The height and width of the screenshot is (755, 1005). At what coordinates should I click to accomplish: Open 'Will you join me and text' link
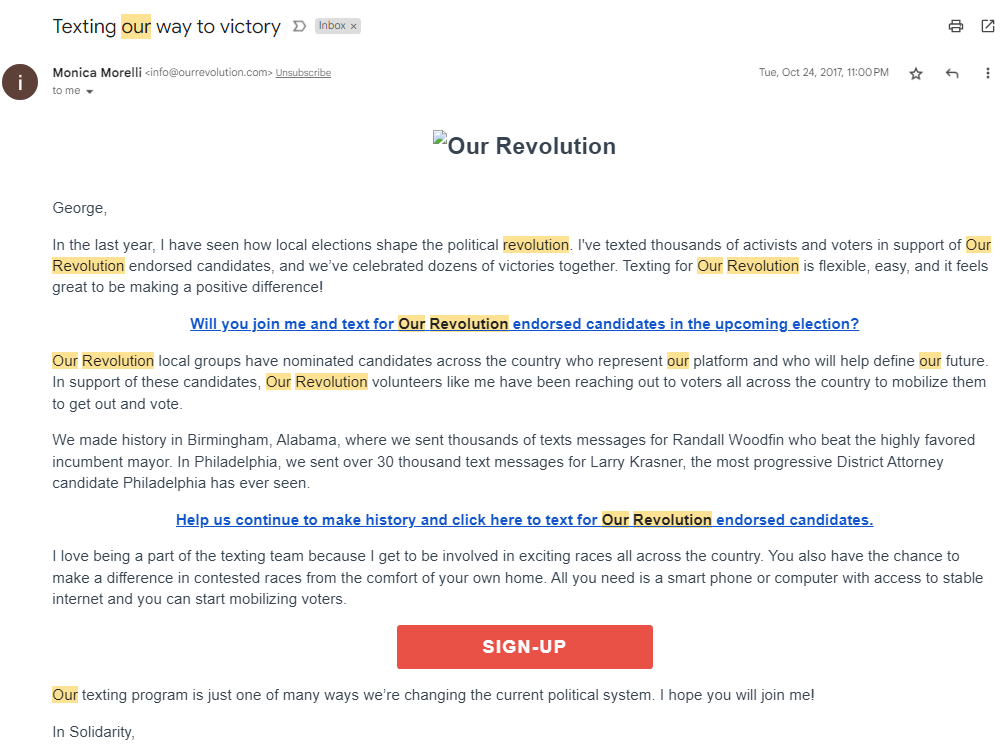click(x=524, y=324)
